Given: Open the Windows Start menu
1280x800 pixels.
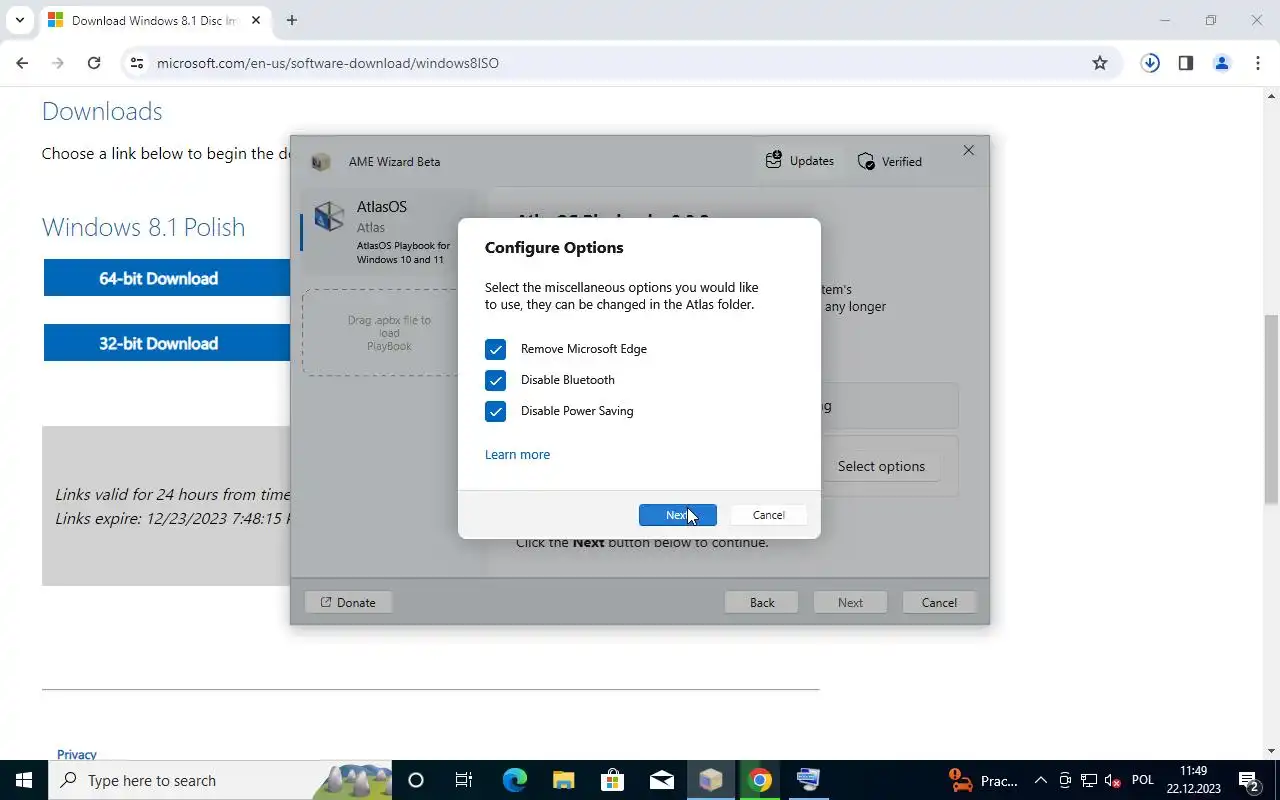Looking at the screenshot, I should 24,780.
